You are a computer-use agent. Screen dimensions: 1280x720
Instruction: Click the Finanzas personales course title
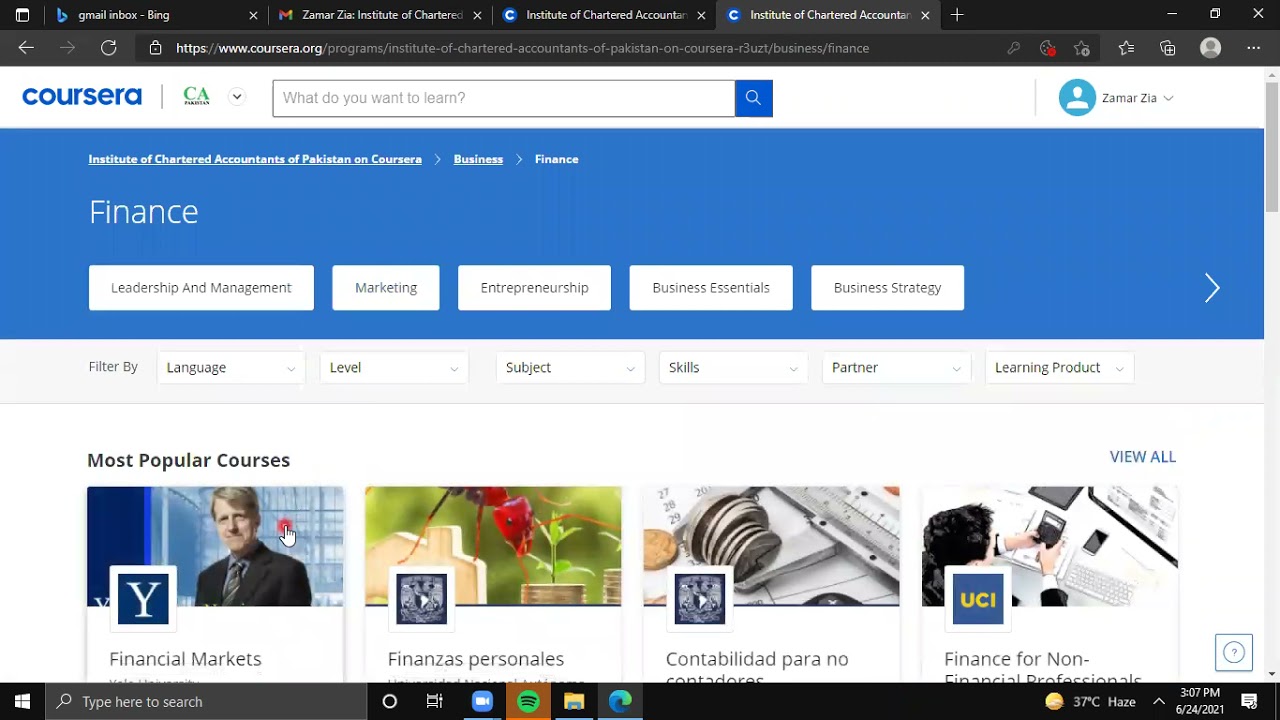(476, 659)
